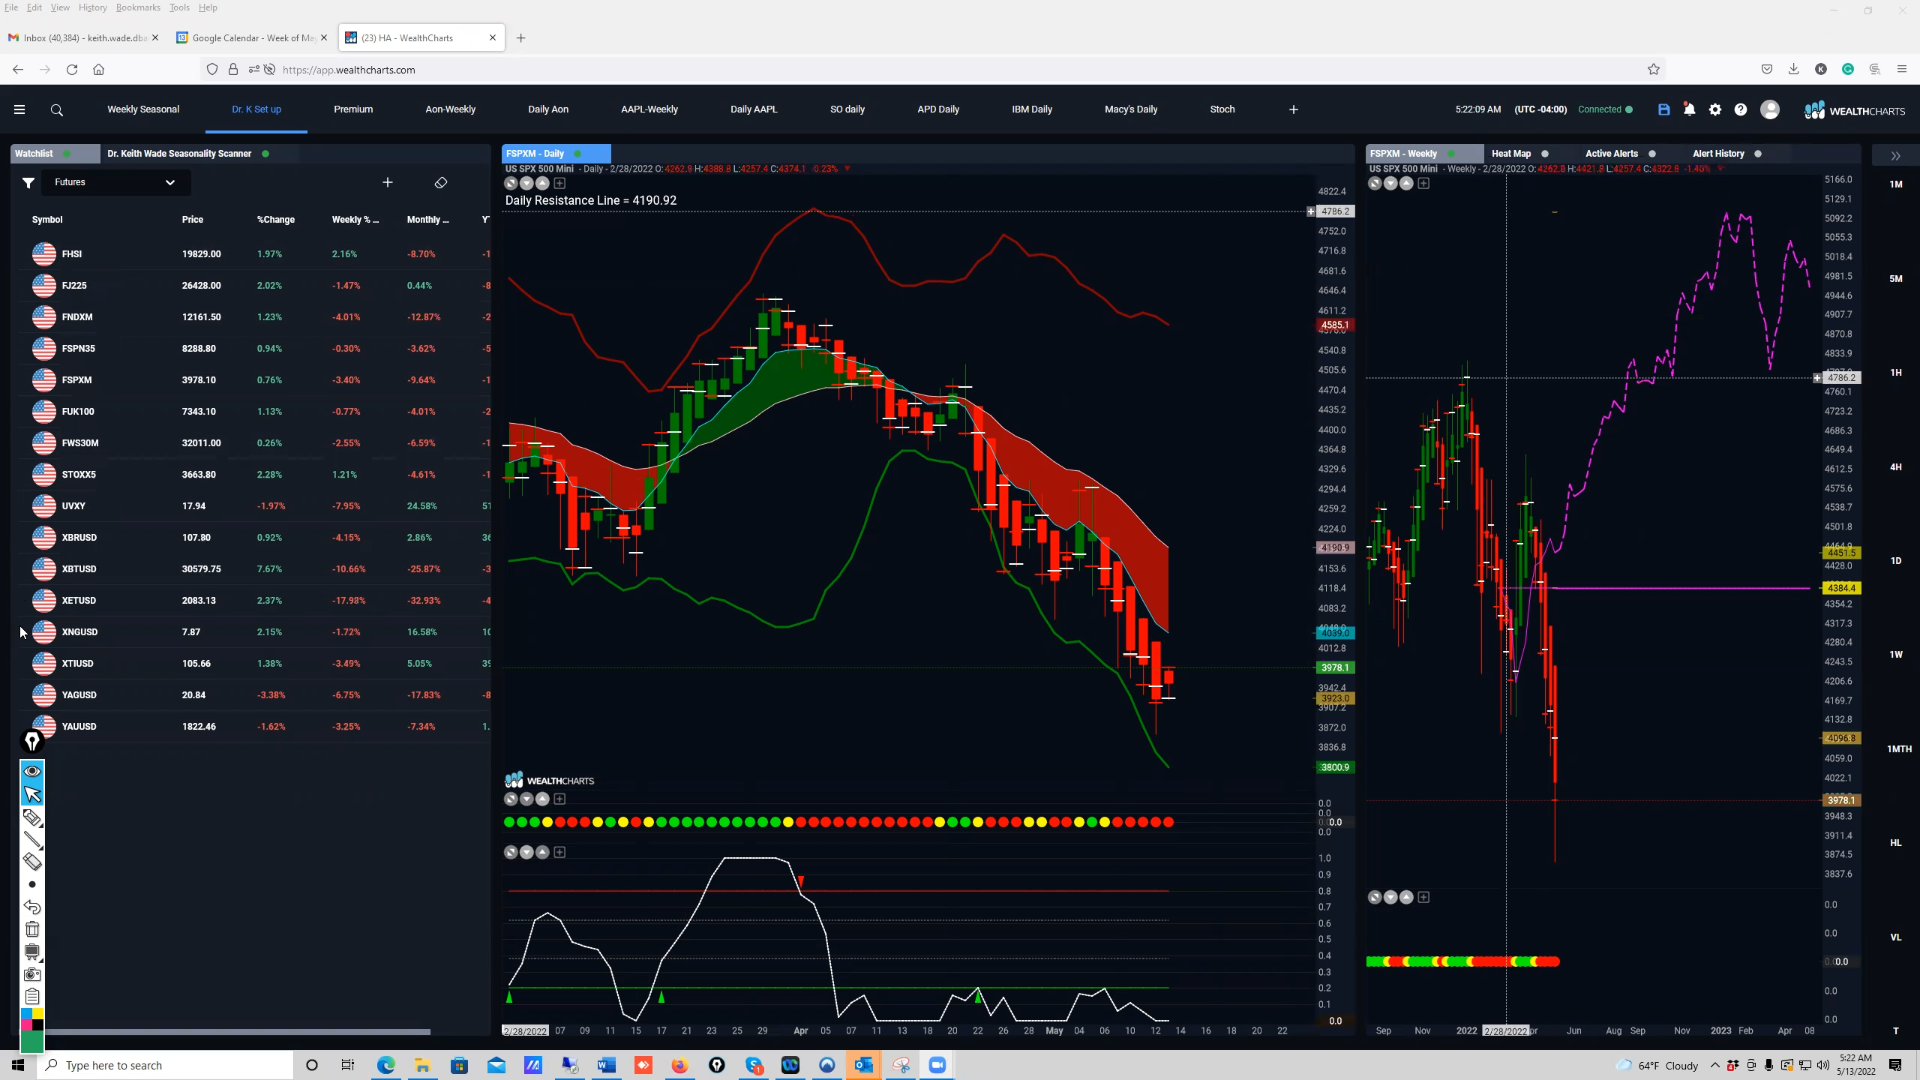
Task: Select the 5M timeframe button
Action: pos(1896,279)
